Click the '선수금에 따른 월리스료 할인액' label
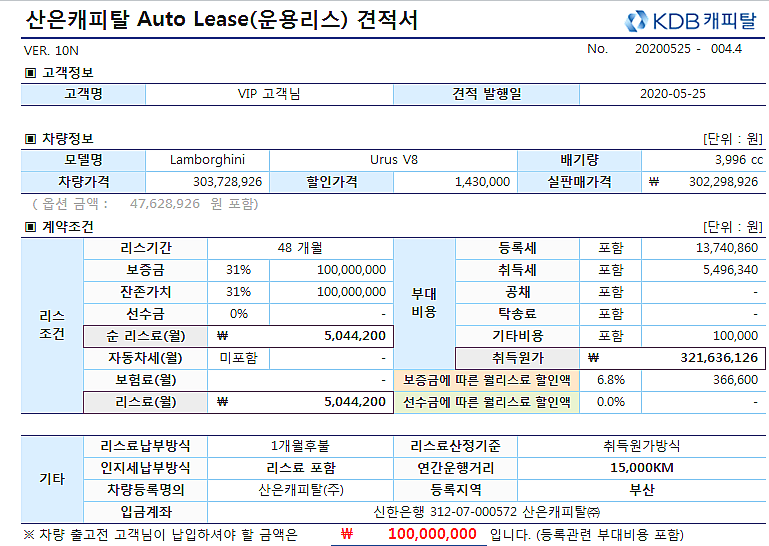 click(487, 402)
